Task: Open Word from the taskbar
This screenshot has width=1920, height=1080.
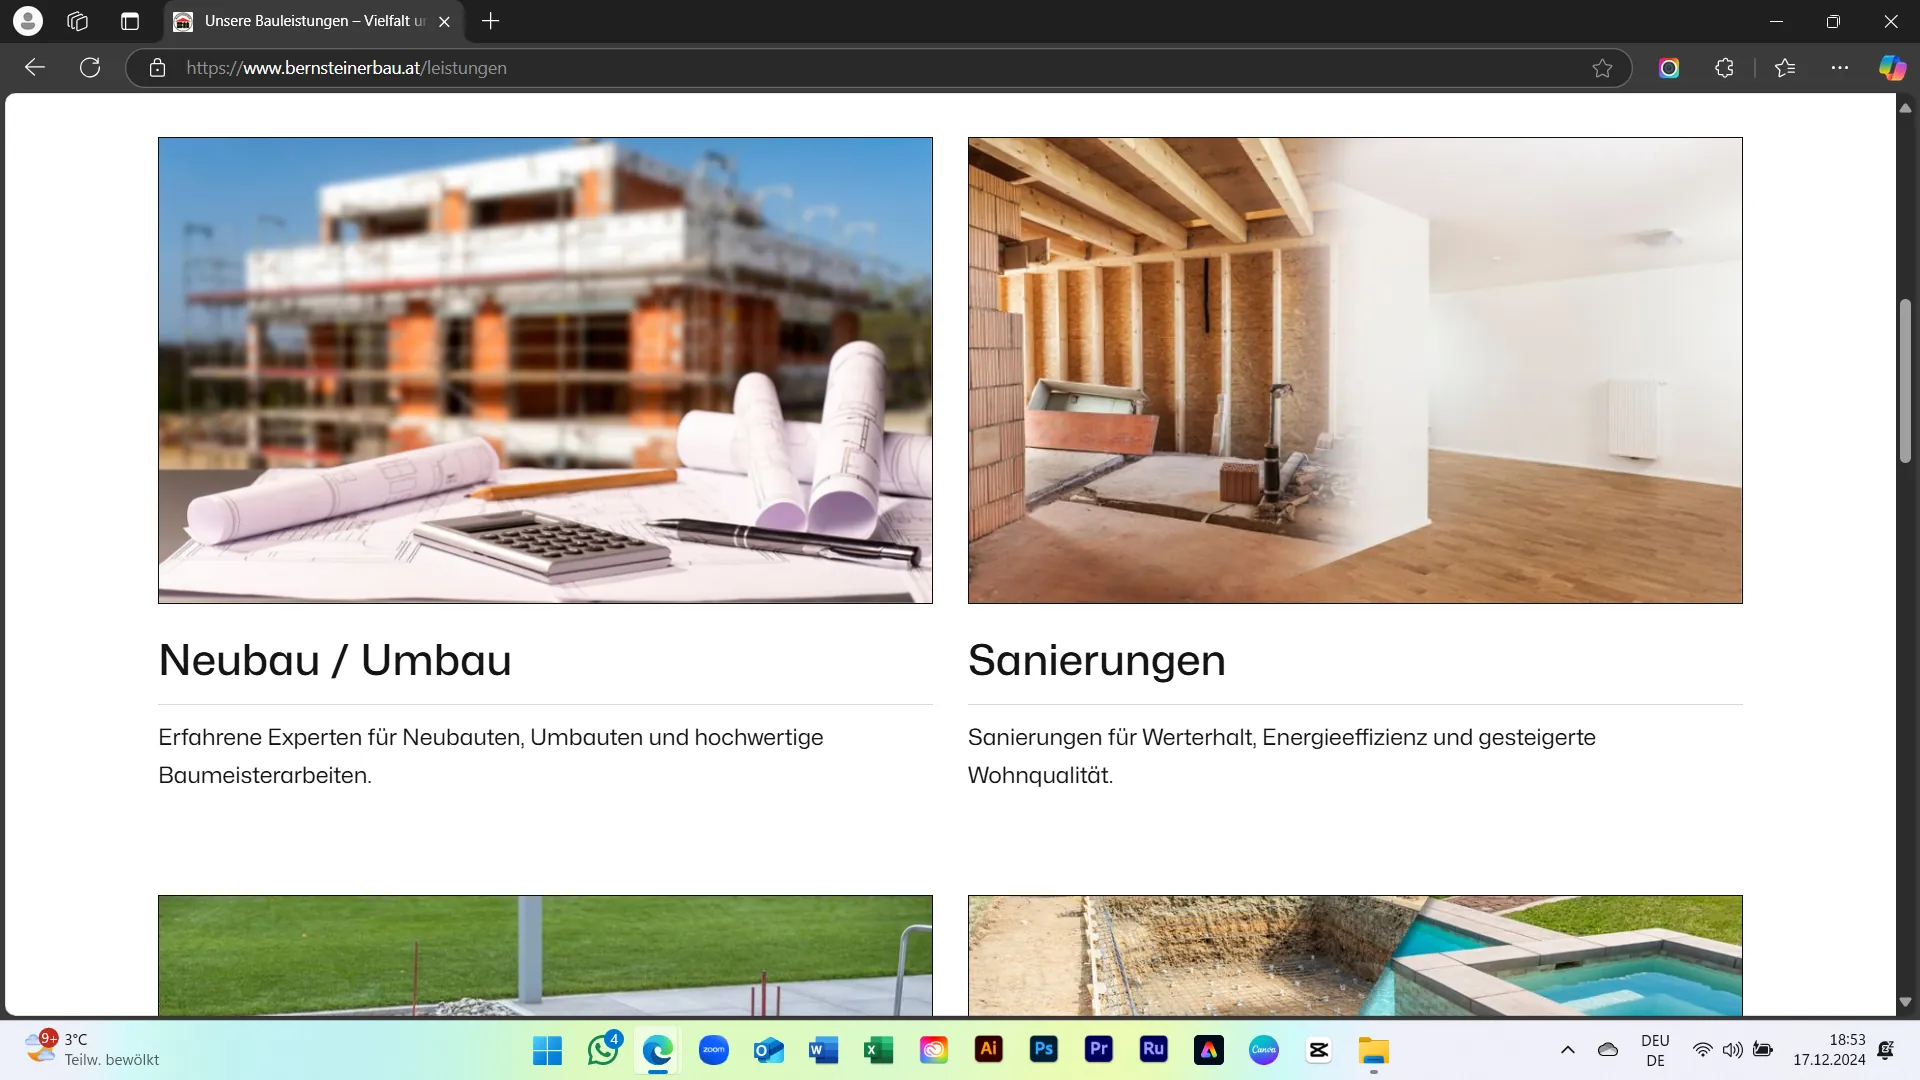Action: tap(823, 1050)
